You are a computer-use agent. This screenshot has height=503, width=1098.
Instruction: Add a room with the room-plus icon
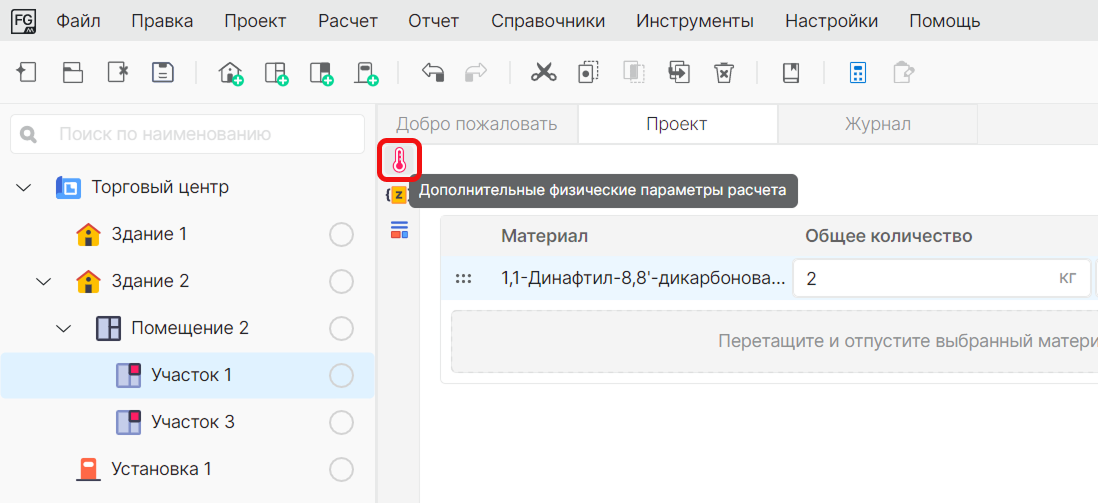tap(277, 73)
